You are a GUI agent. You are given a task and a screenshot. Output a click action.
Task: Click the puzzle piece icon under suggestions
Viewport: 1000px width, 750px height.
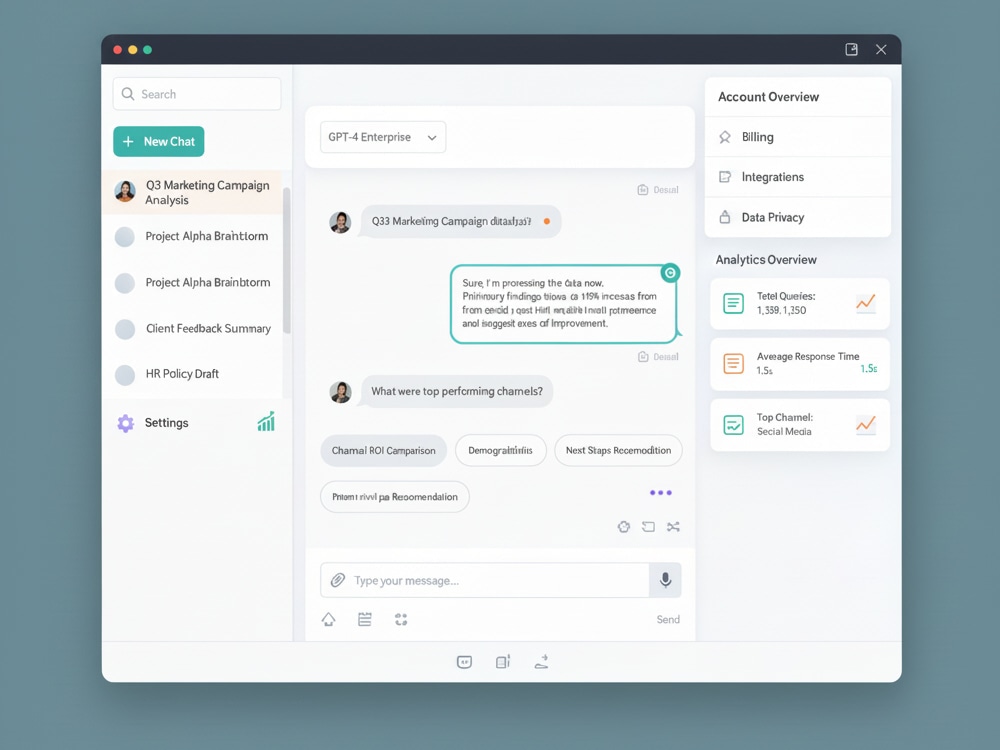tap(624, 527)
